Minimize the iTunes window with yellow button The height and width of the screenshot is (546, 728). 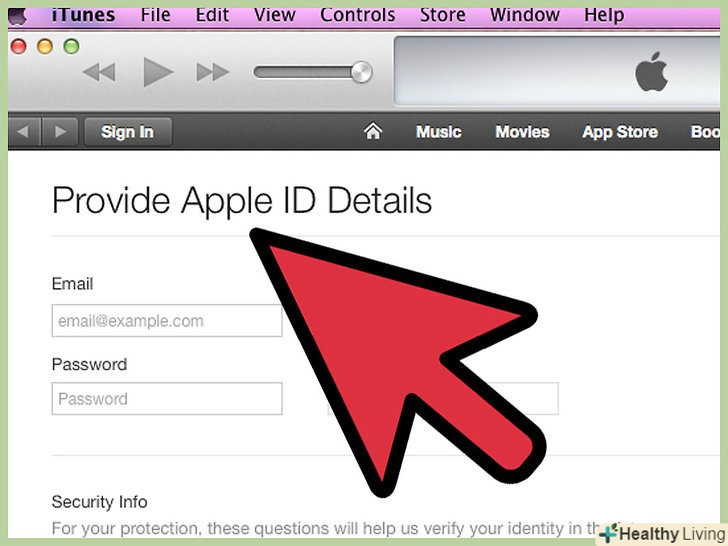[x=45, y=46]
